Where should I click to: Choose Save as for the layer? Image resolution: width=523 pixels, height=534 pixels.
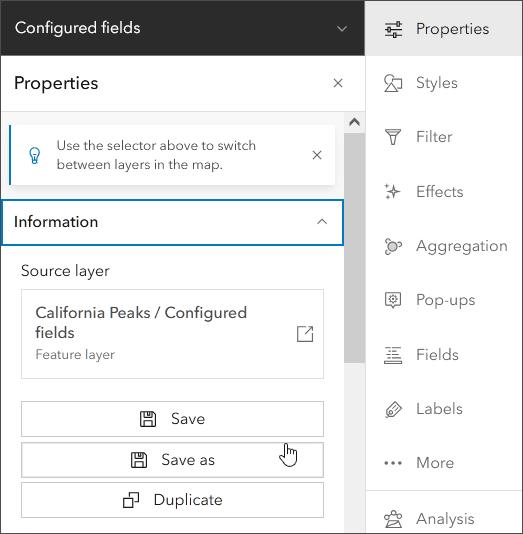(172, 460)
